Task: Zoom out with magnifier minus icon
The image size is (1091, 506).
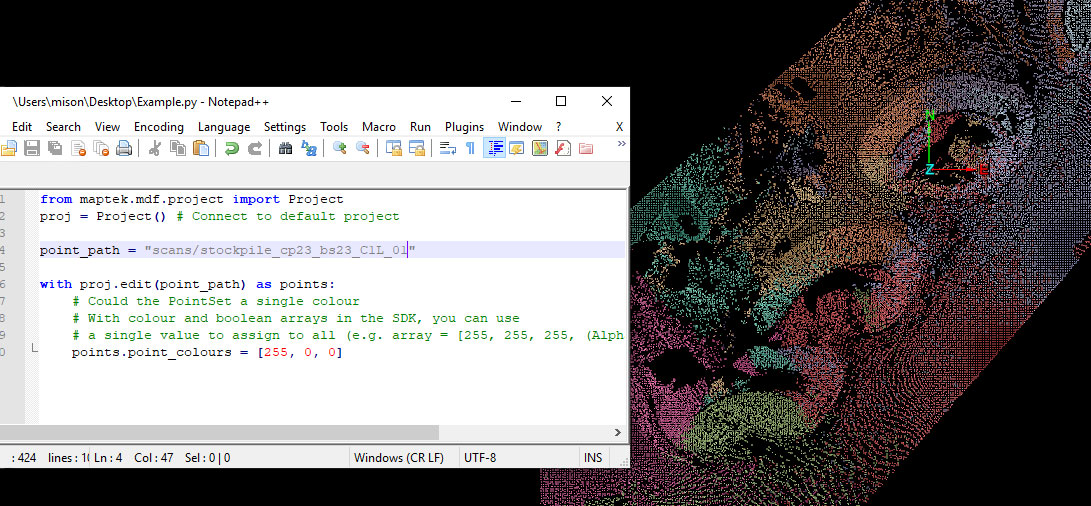Action: click(x=363, y=148)
